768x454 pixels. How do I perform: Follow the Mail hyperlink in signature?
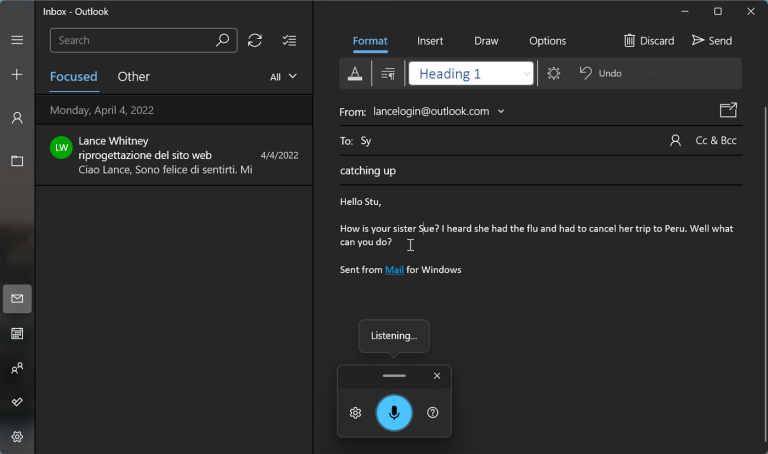pyautogui.click(x=394, y=270)
